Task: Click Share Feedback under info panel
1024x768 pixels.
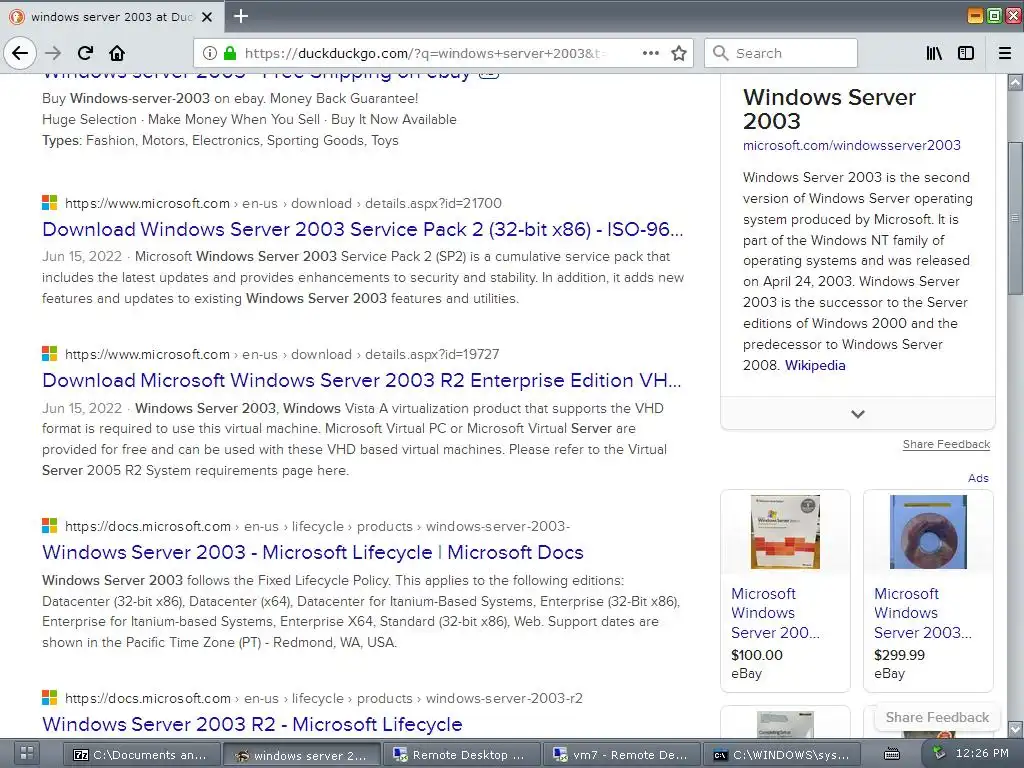Action: tap(946, 444)
